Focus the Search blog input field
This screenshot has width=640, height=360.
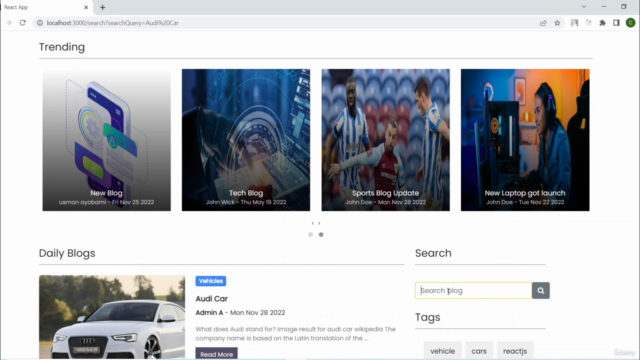click(473, 291)
